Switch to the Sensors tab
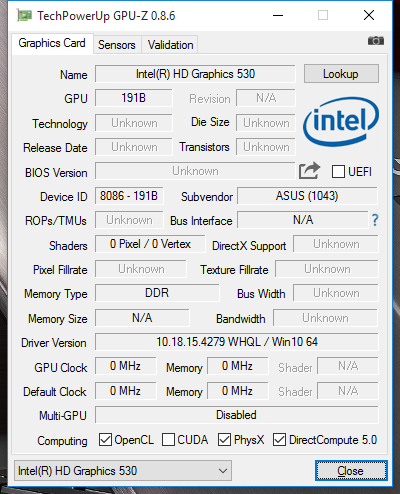Screen dimensions: 400x494 point(117,45)
